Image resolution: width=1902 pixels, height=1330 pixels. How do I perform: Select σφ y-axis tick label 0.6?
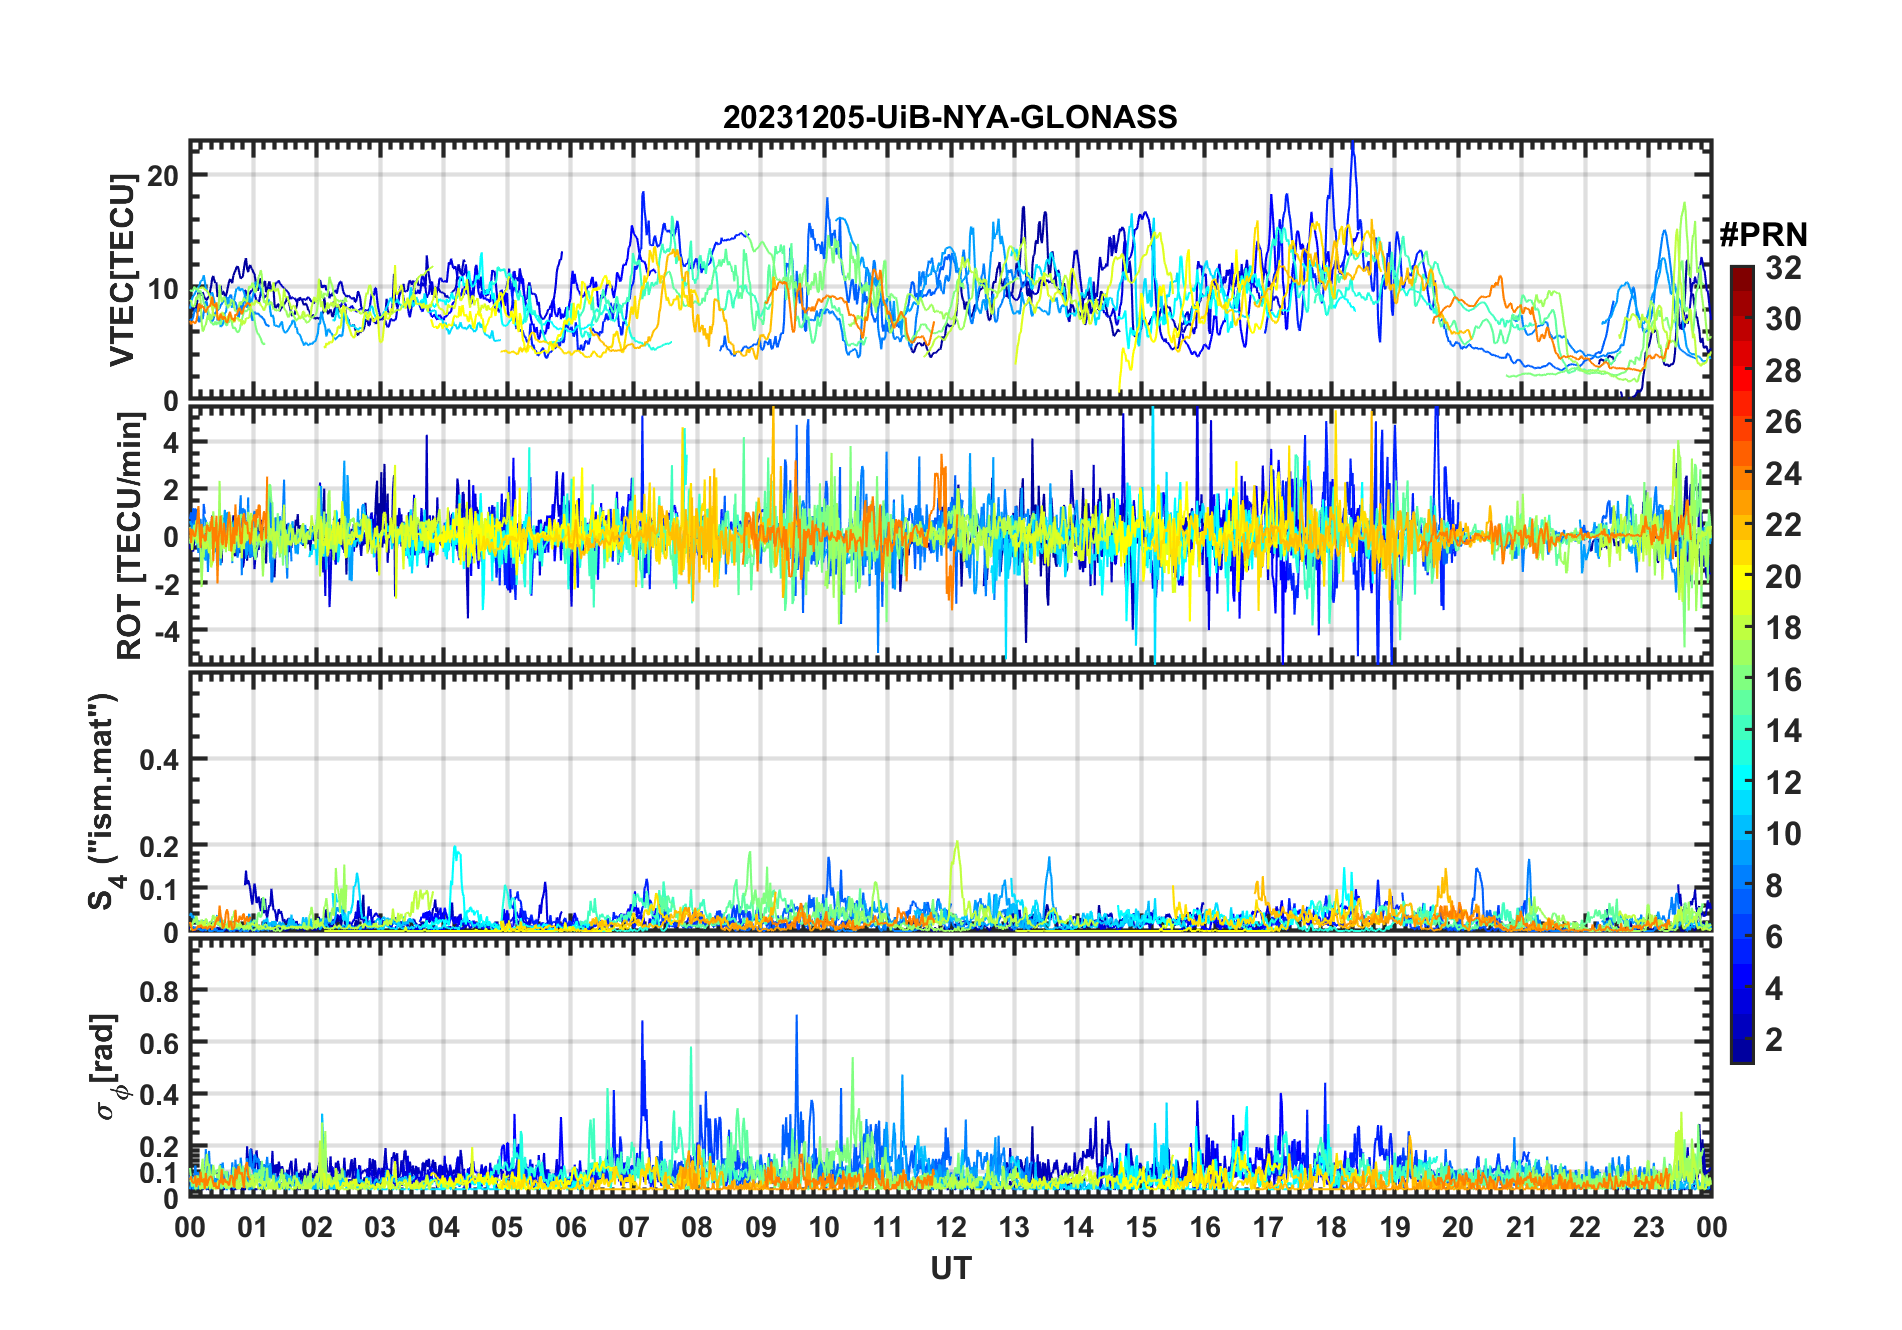(159, 1042)
